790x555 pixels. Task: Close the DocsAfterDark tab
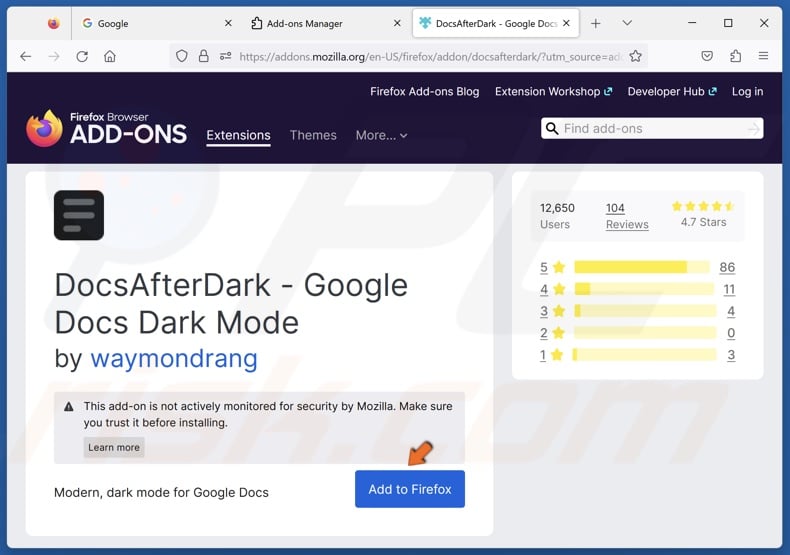click(x=566, y=23)
